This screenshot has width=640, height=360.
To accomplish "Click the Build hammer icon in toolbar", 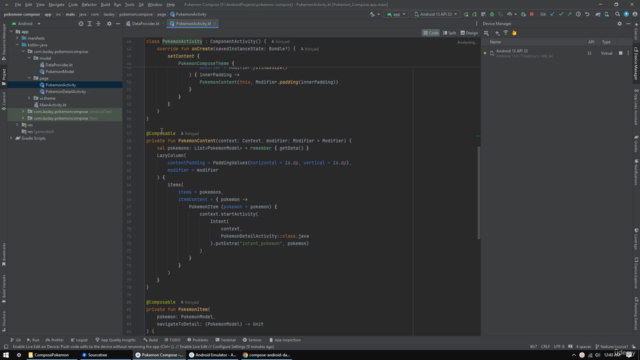I will point(372,14).
